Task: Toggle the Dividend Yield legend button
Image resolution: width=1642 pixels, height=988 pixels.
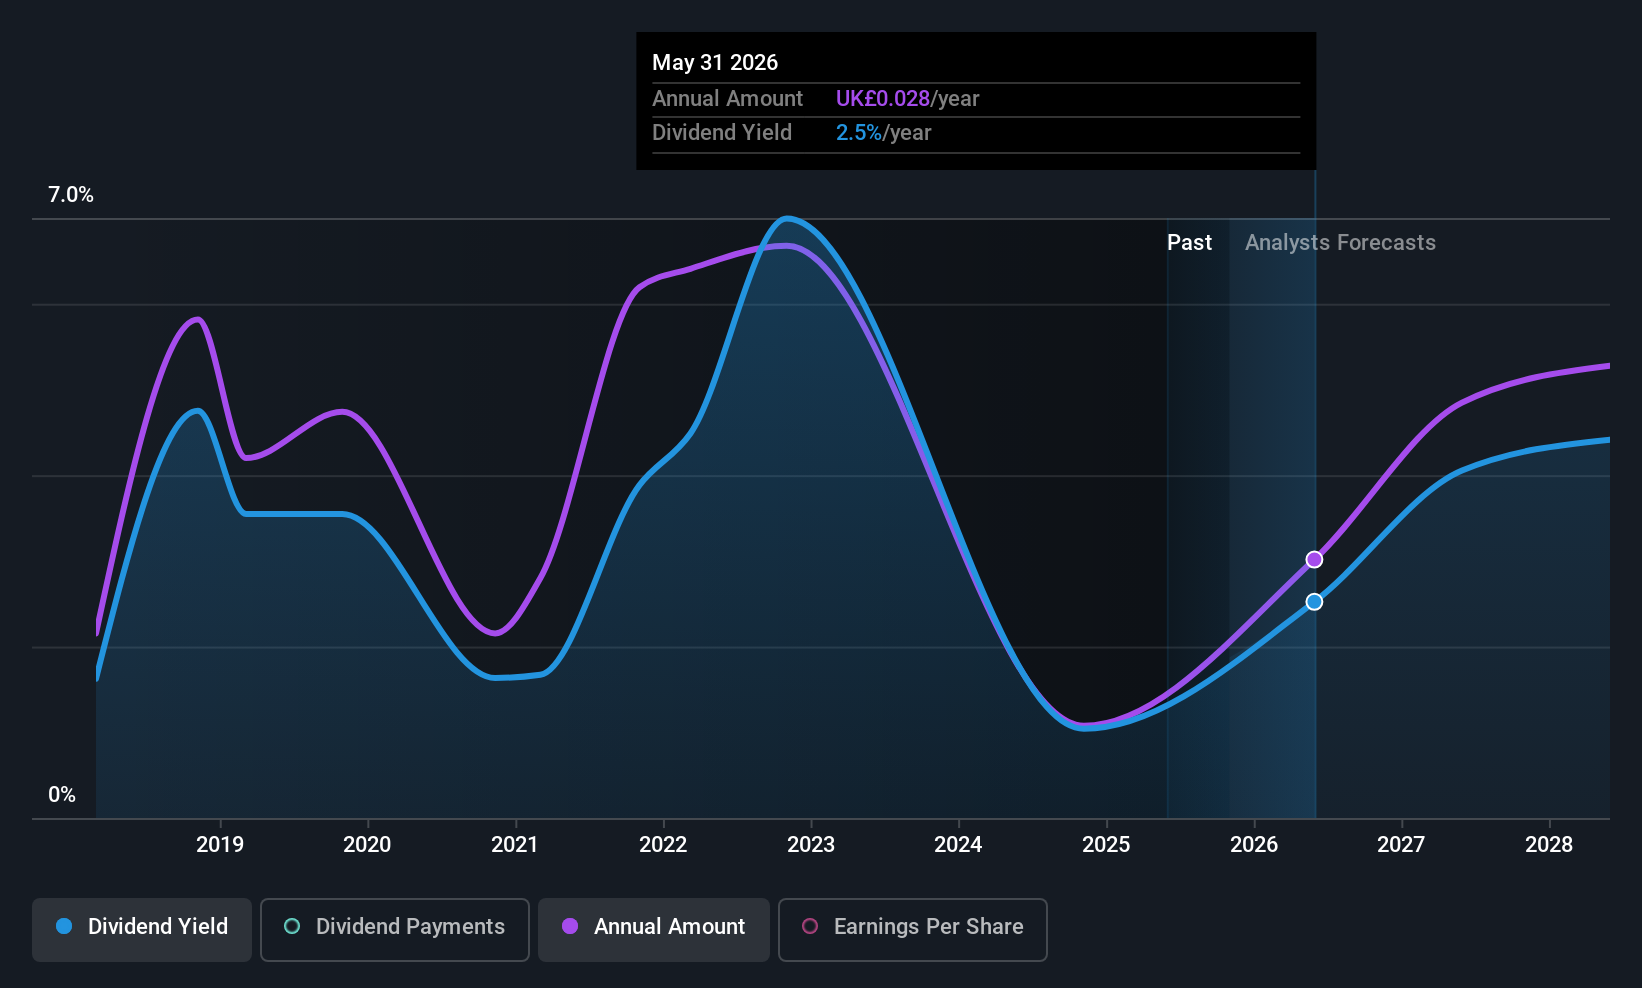Action: point(142,930)
